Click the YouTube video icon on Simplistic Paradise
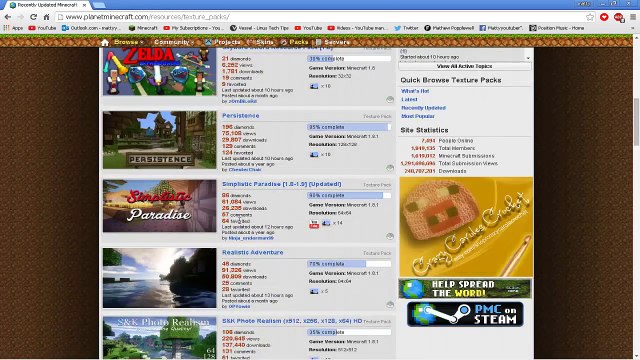The image size is (640, 360). click(314, 224)
